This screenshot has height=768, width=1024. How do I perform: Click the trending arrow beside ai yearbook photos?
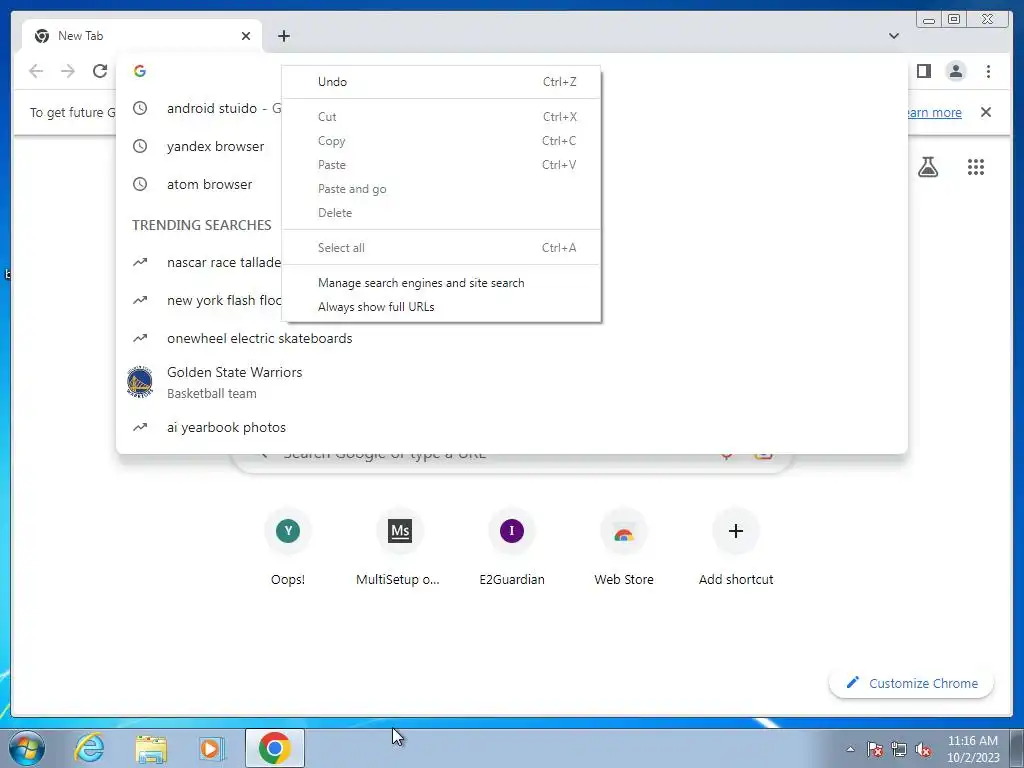pos(140,428)
